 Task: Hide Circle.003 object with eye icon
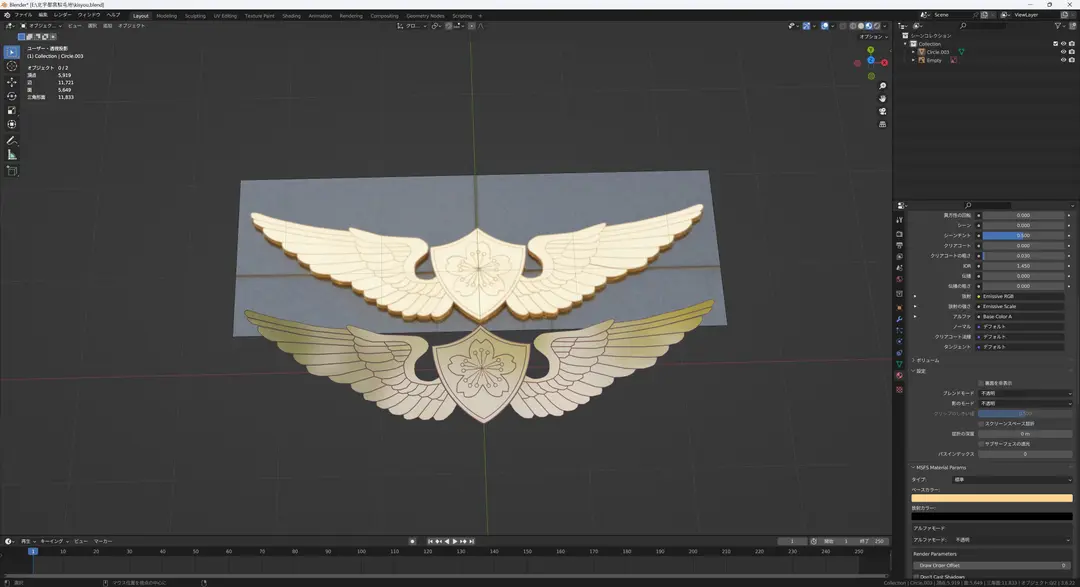(x=1063, y=52)
